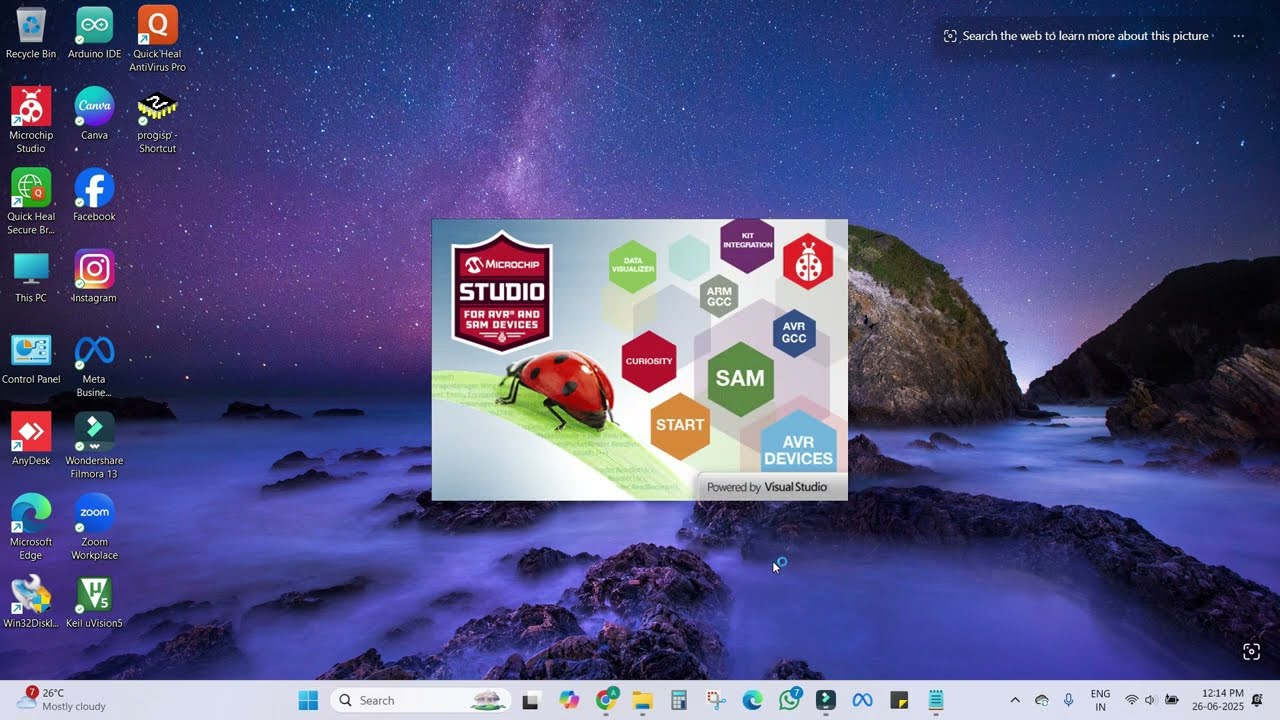The width and height of the screenshot is (1280, 720).
Task: Select the Meta Business desktop icon
Action: click(x=94, y=365)
